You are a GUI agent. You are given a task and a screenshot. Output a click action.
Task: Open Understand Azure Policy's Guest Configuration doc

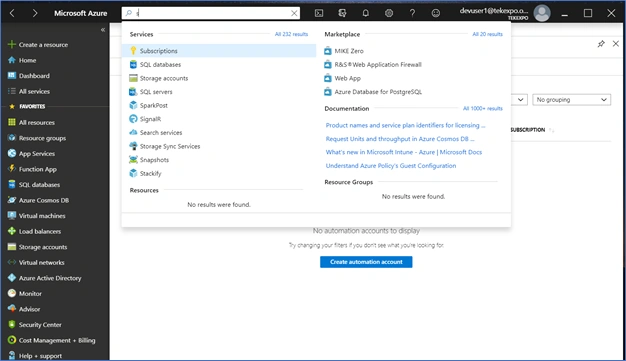[x=390, y=166]
